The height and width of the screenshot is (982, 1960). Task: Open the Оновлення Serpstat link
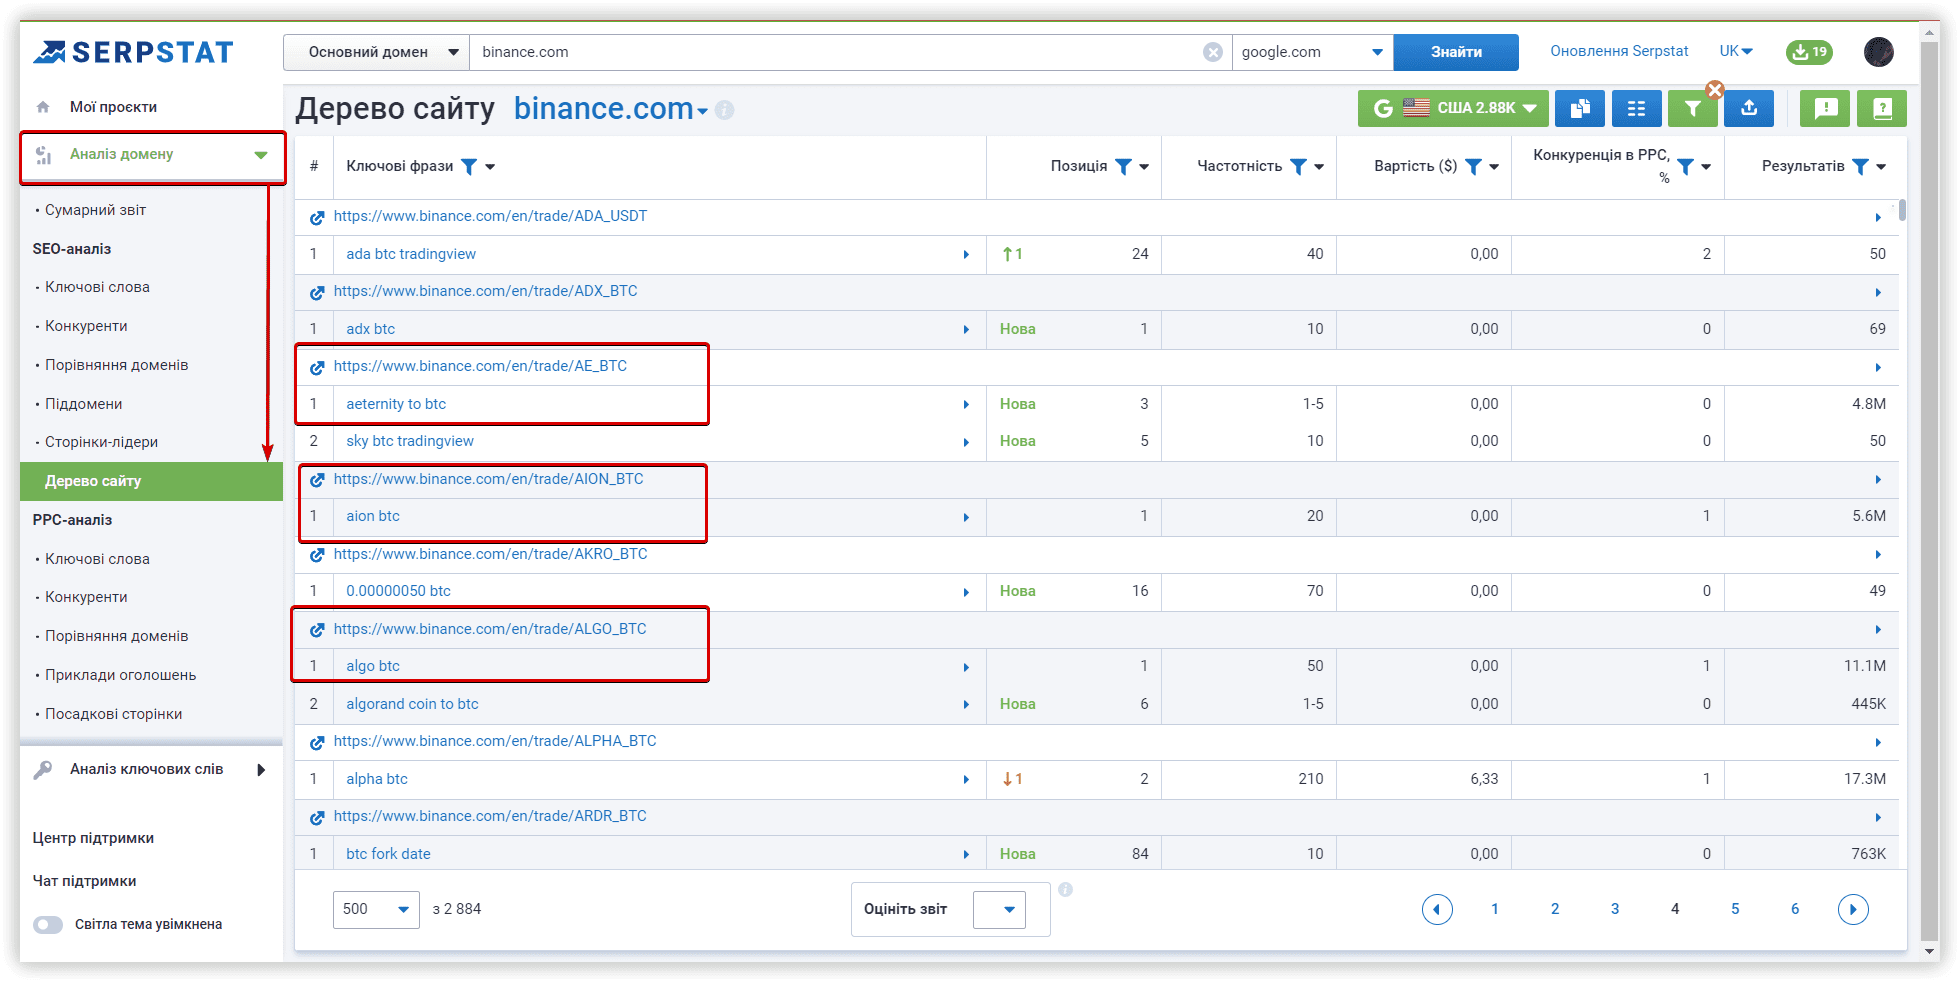tap(1619, 51)
